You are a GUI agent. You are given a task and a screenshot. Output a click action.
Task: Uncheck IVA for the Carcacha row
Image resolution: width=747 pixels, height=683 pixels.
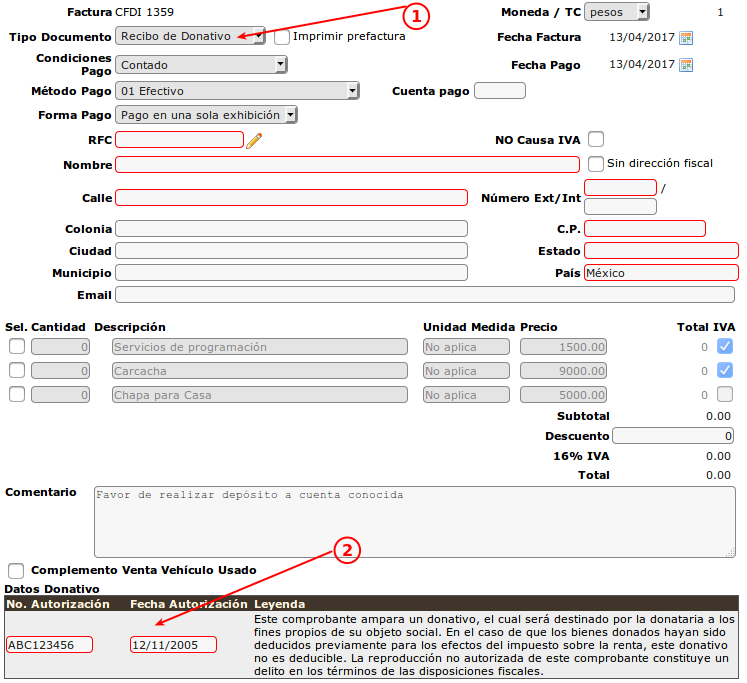725,370
